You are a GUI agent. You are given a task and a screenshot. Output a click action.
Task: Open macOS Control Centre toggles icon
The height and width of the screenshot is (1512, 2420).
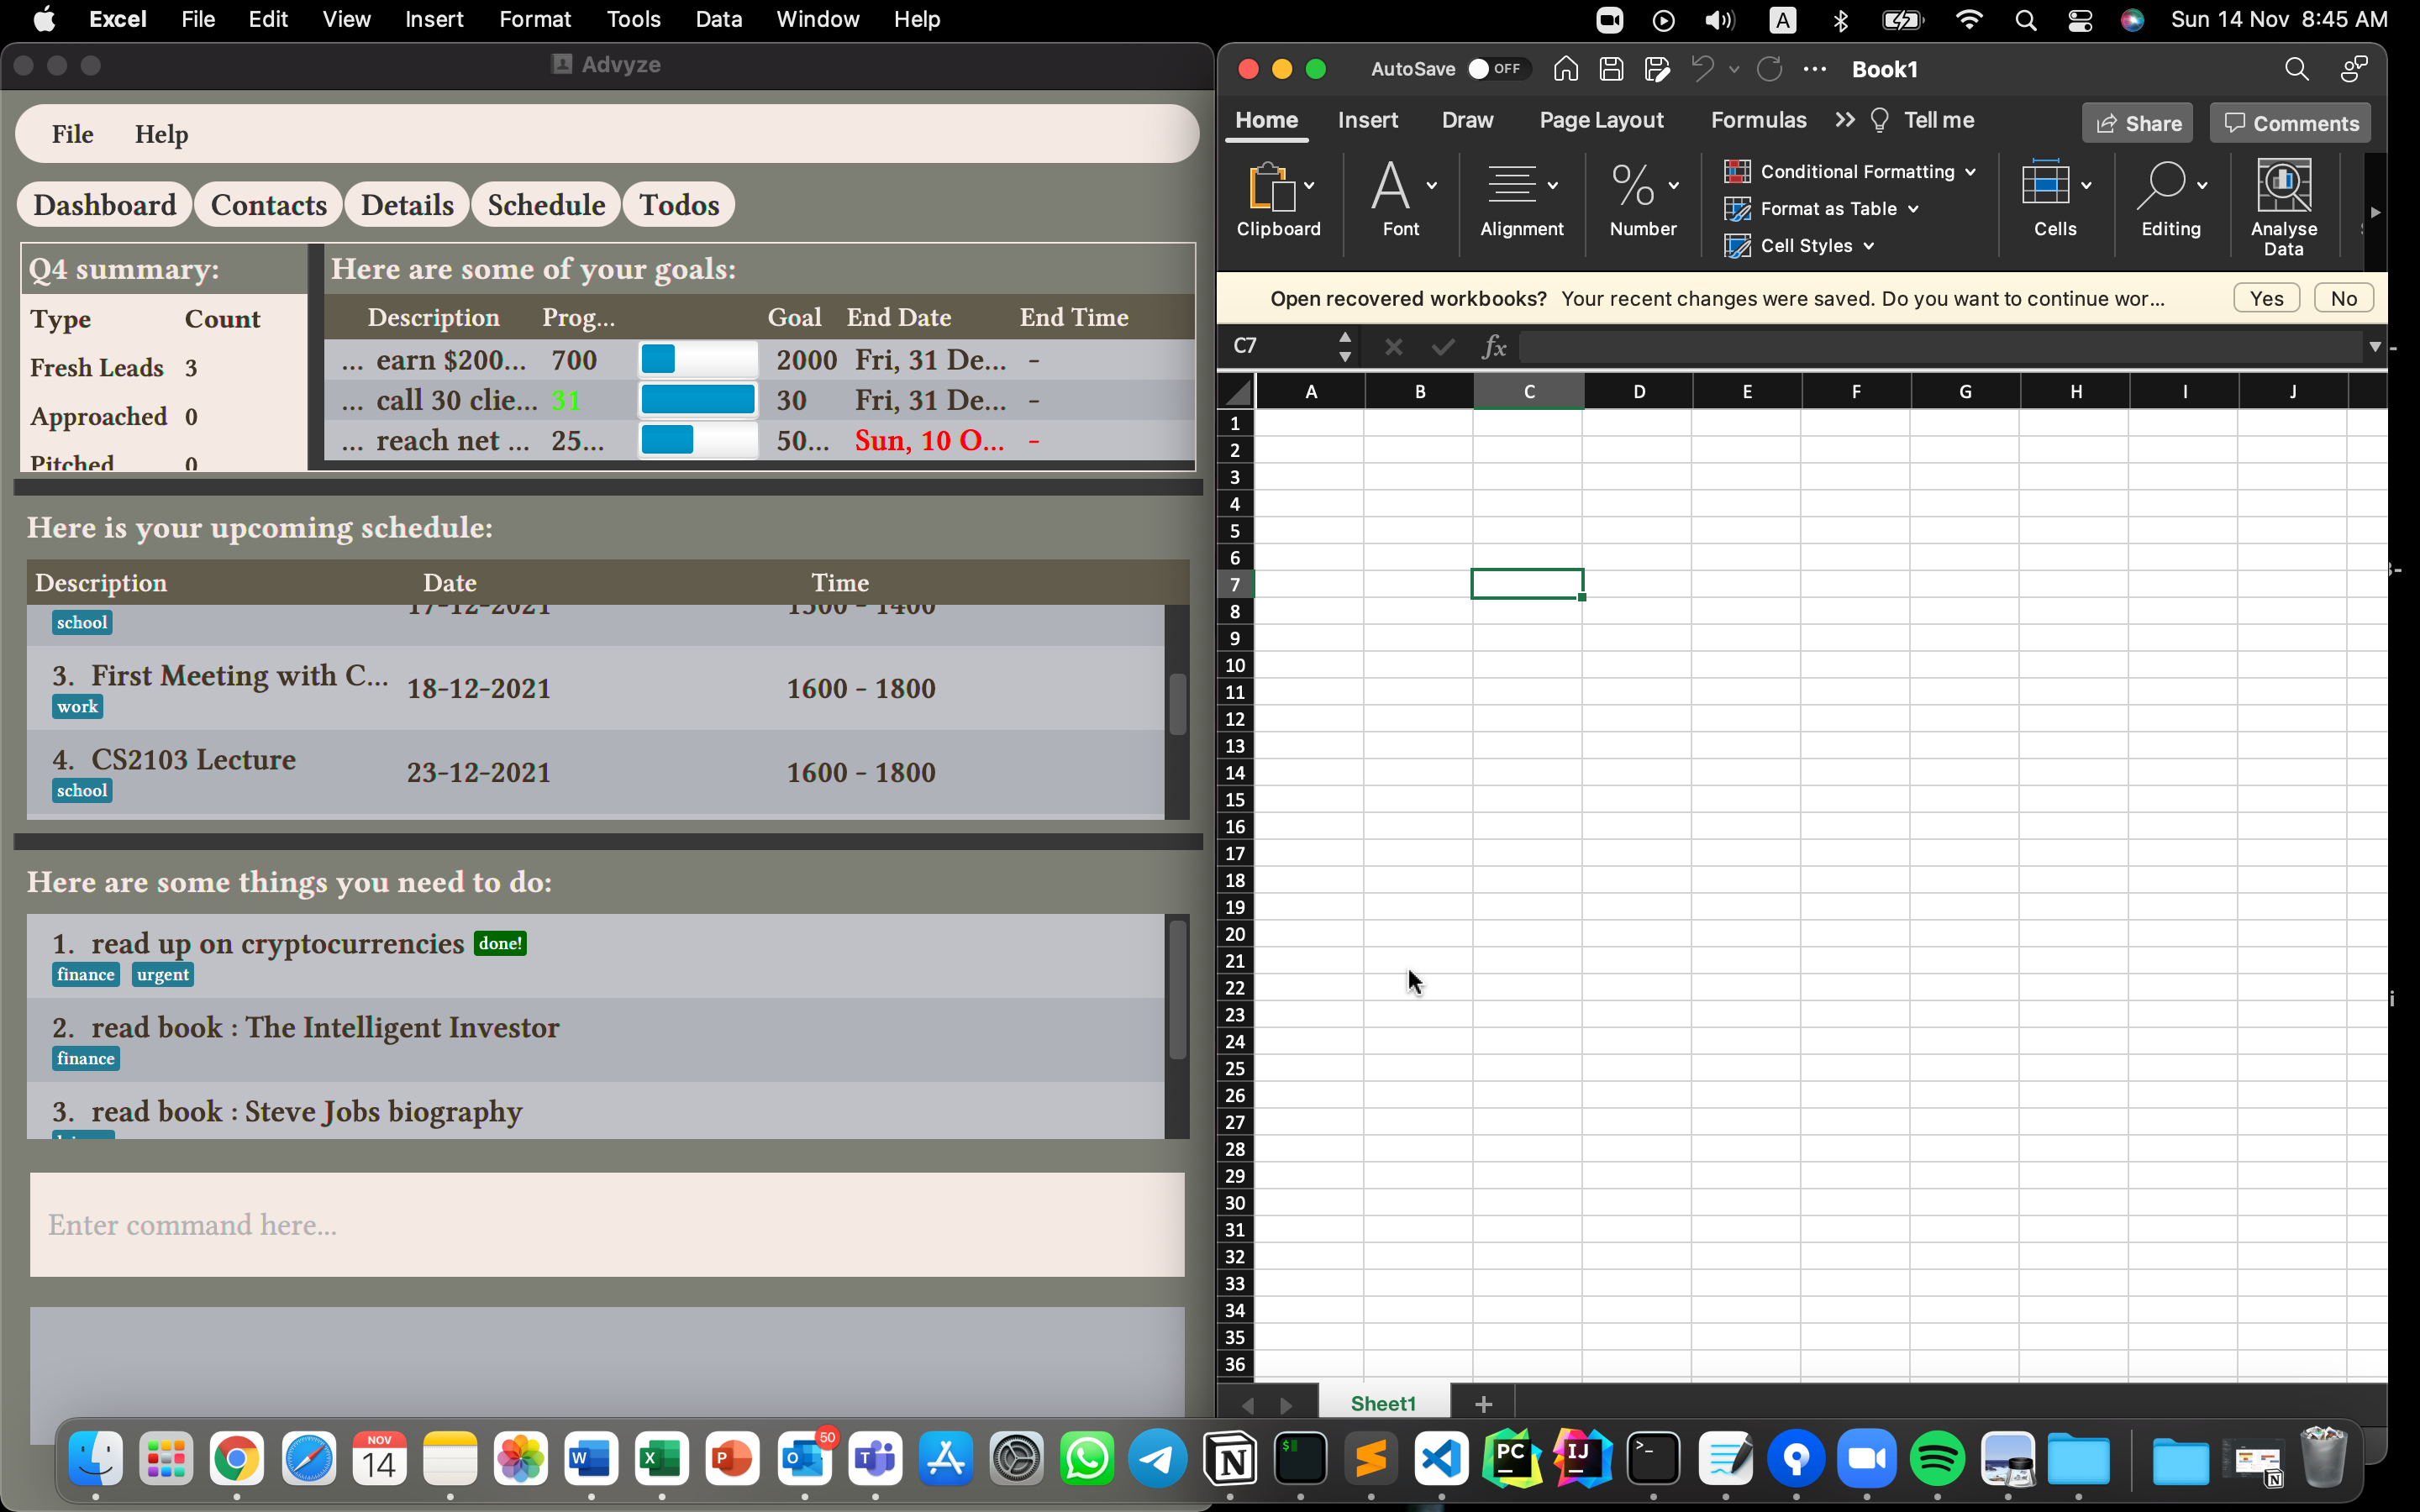[2080, 20]
